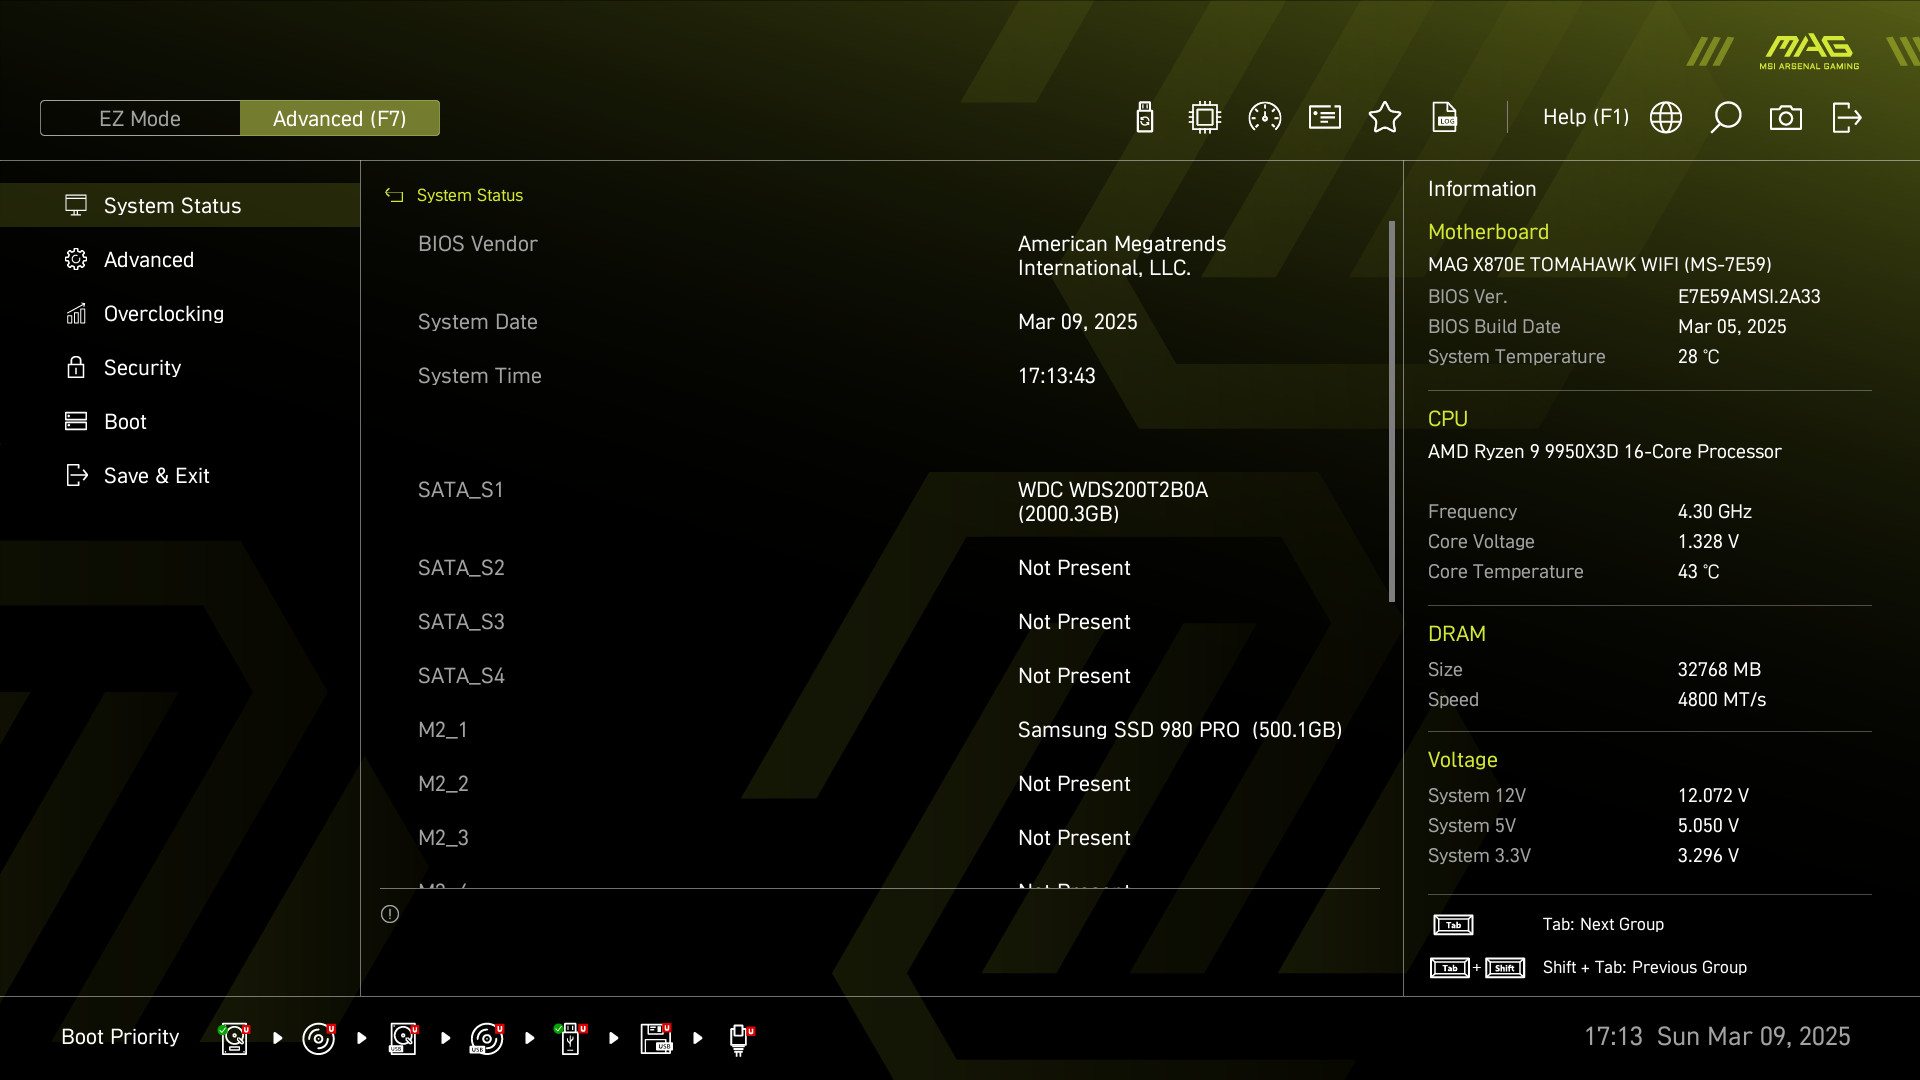
Task: Click the Motherboard heading in Information panel
Action: tap(1488, 232)
